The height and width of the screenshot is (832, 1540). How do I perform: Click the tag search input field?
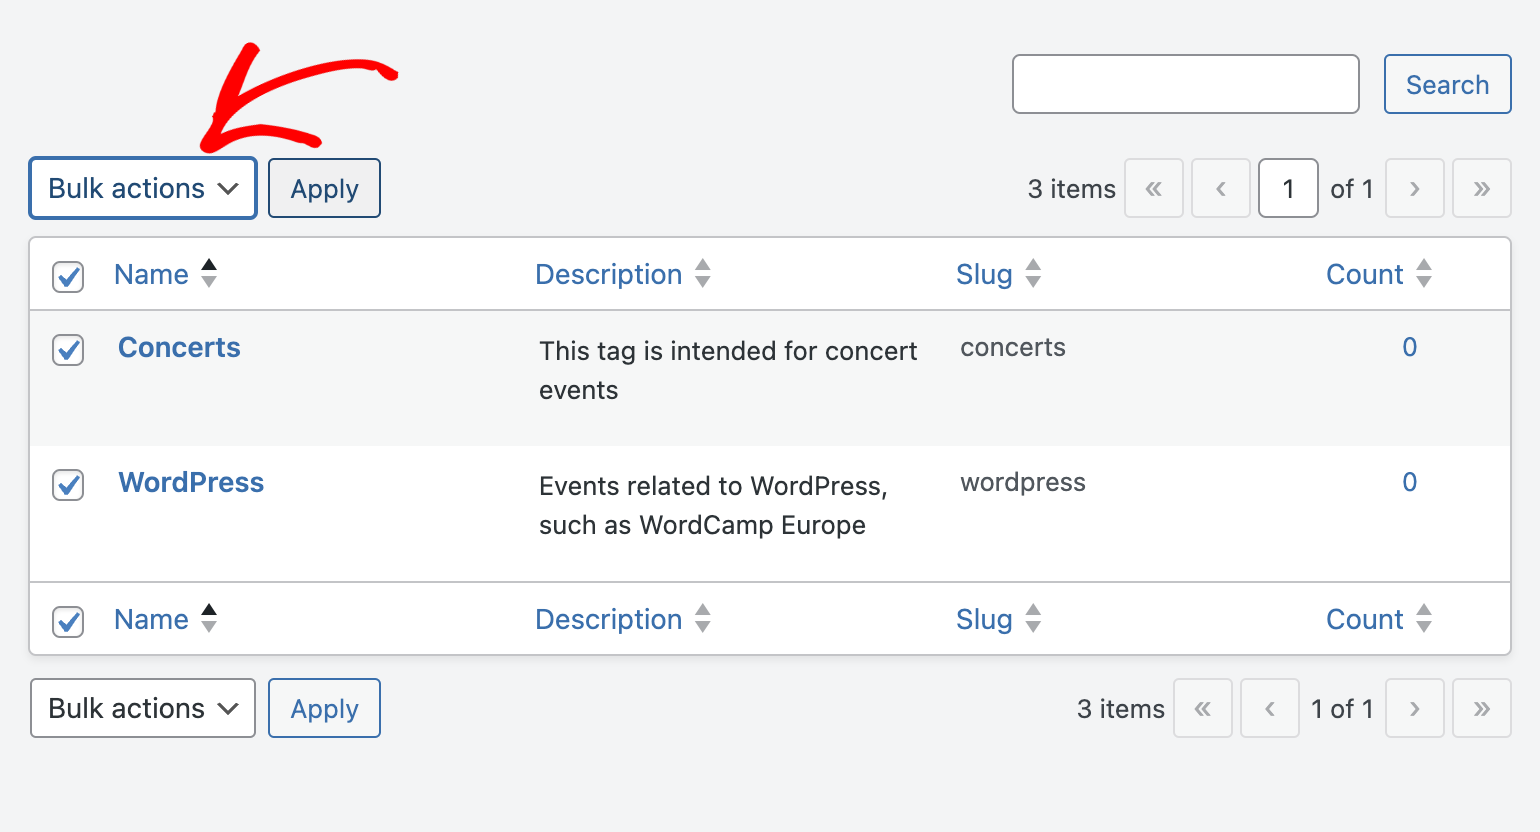tap(1185, 84)
